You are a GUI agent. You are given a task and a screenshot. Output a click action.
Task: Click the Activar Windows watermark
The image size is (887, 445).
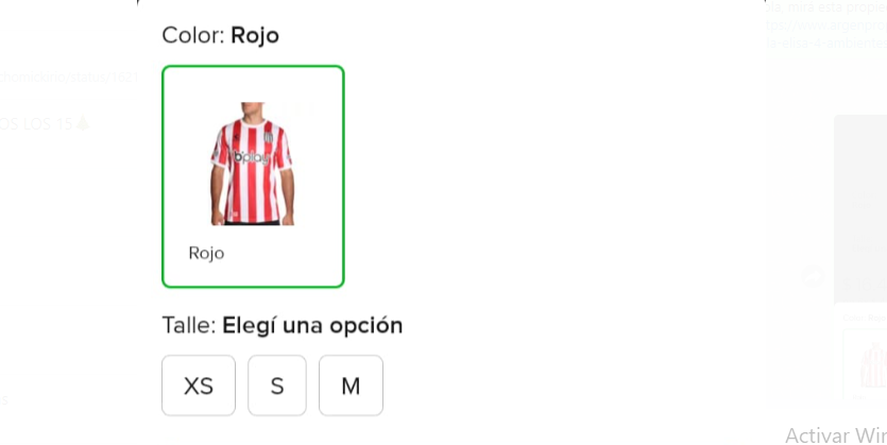click(x=836, y=435)
